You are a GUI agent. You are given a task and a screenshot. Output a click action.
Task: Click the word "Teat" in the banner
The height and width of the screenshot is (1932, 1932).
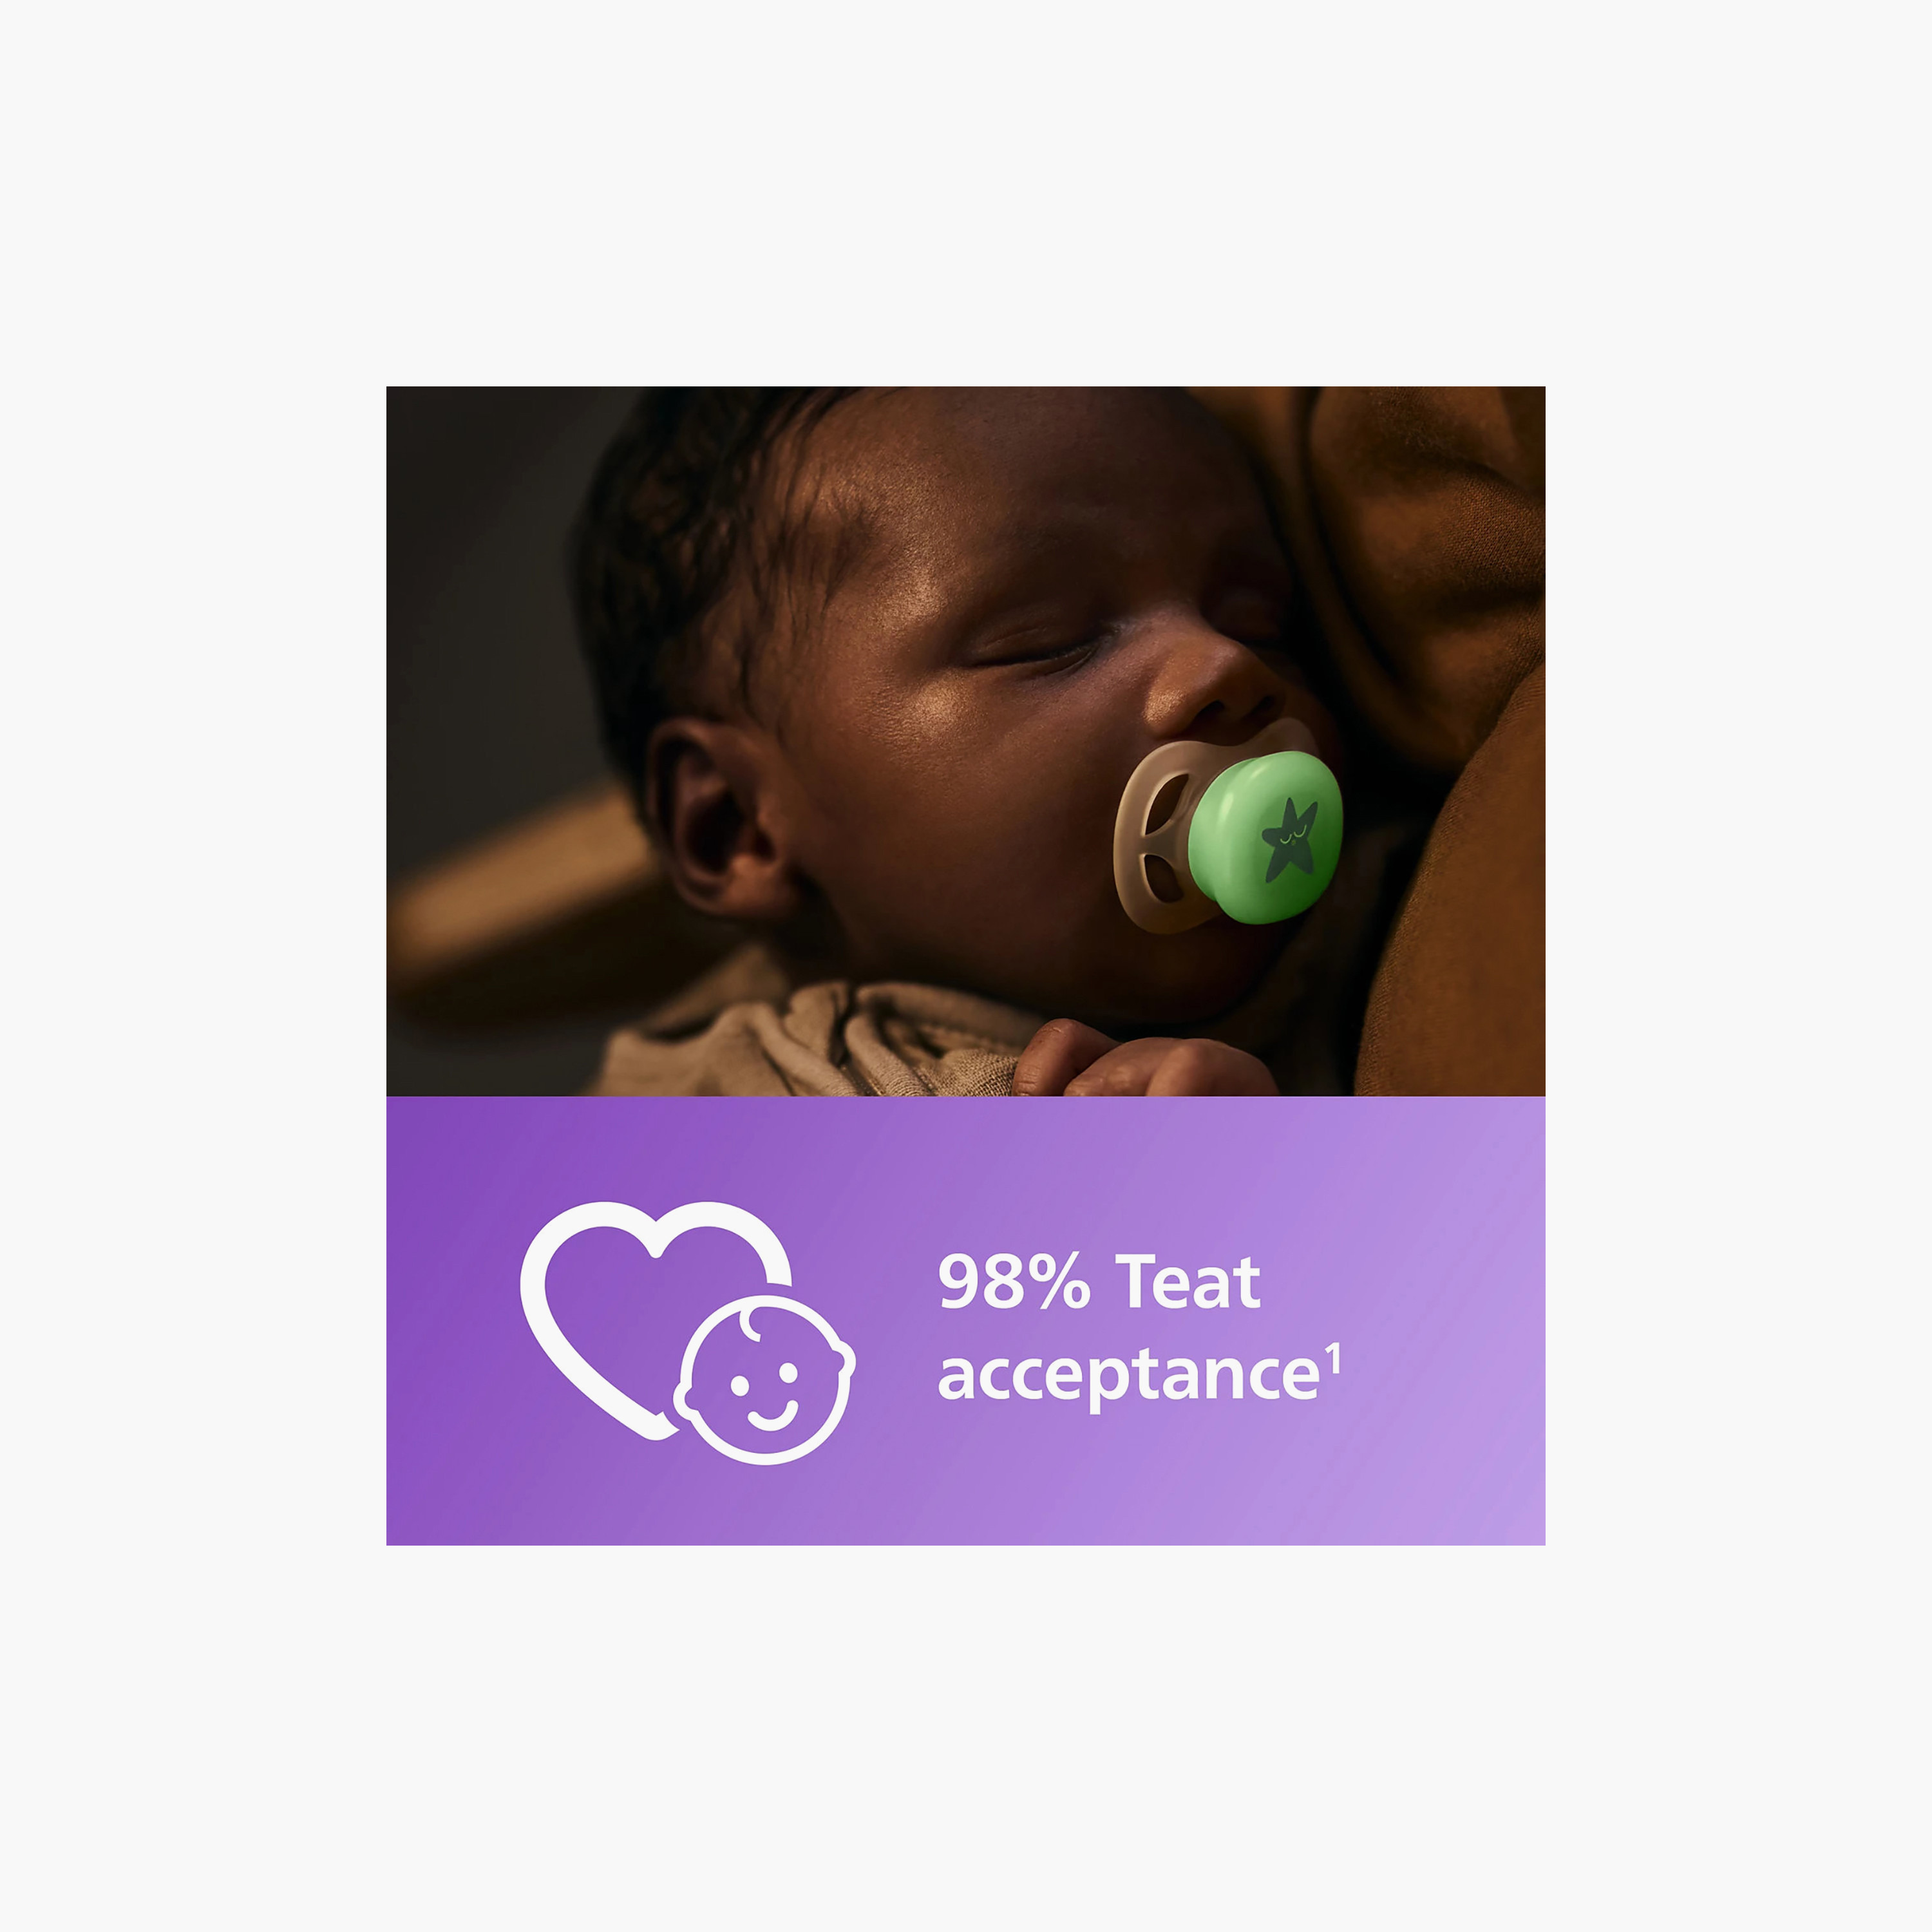click(1188, 1282)
